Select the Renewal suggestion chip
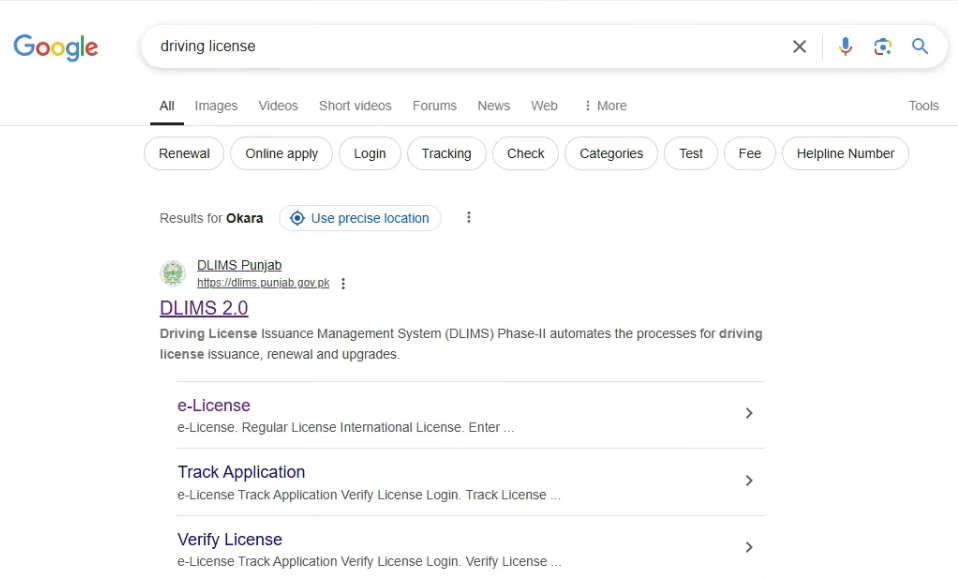This screenshot has width=958, height=578. click(184, 154)
